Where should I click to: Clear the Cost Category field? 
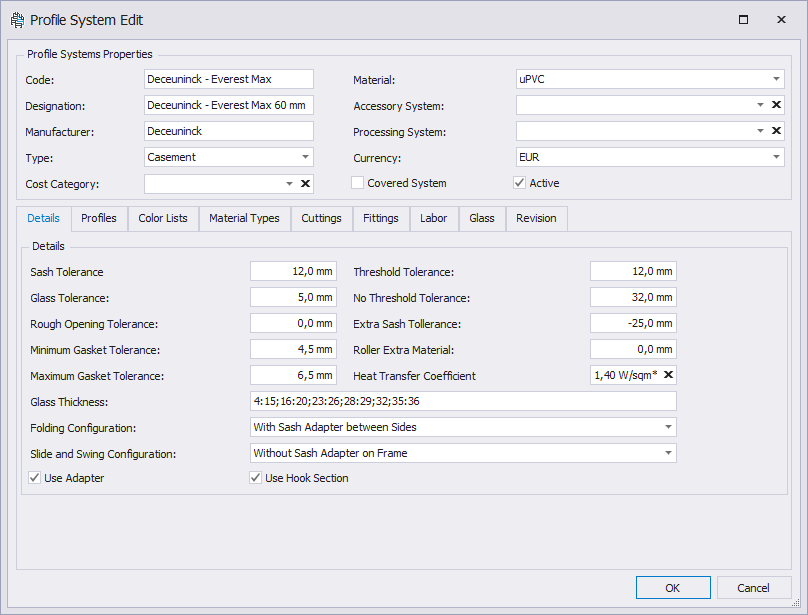[306, 184]
